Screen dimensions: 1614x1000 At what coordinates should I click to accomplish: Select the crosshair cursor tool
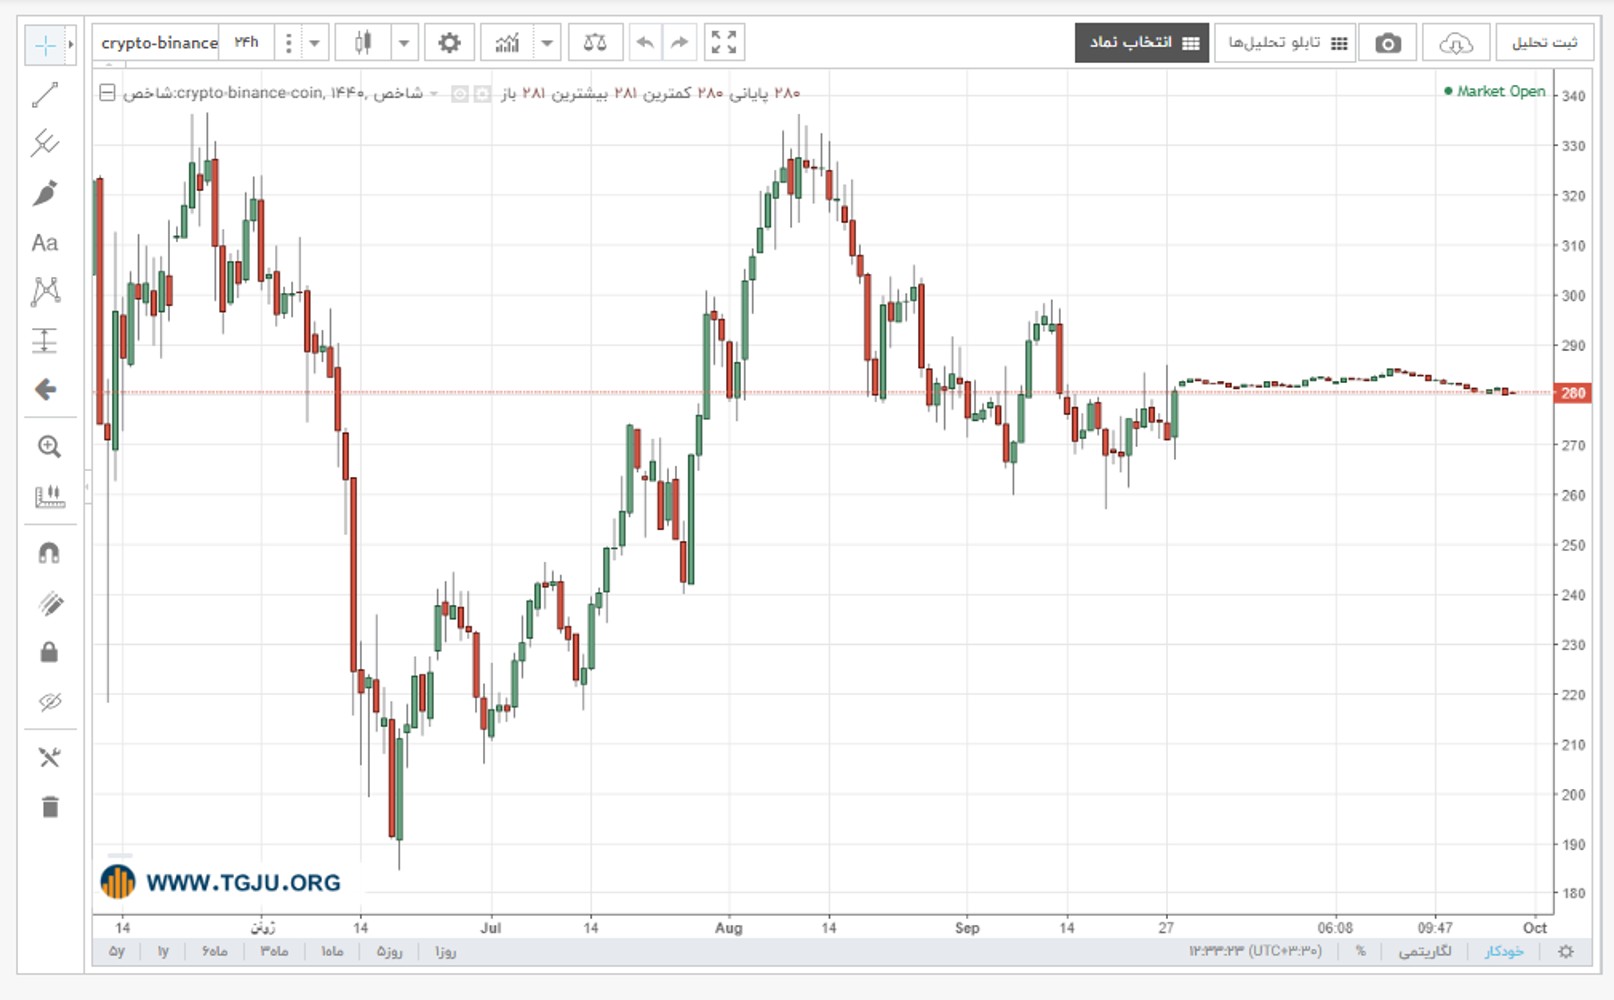pyautogui.click(x=45, y=45)
